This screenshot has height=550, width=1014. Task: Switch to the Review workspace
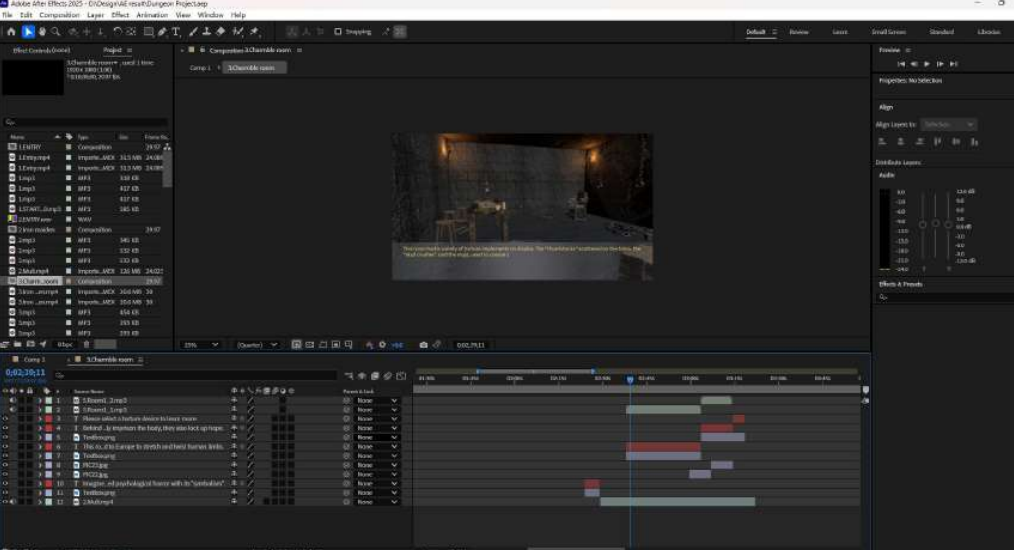tap(799, 32)
